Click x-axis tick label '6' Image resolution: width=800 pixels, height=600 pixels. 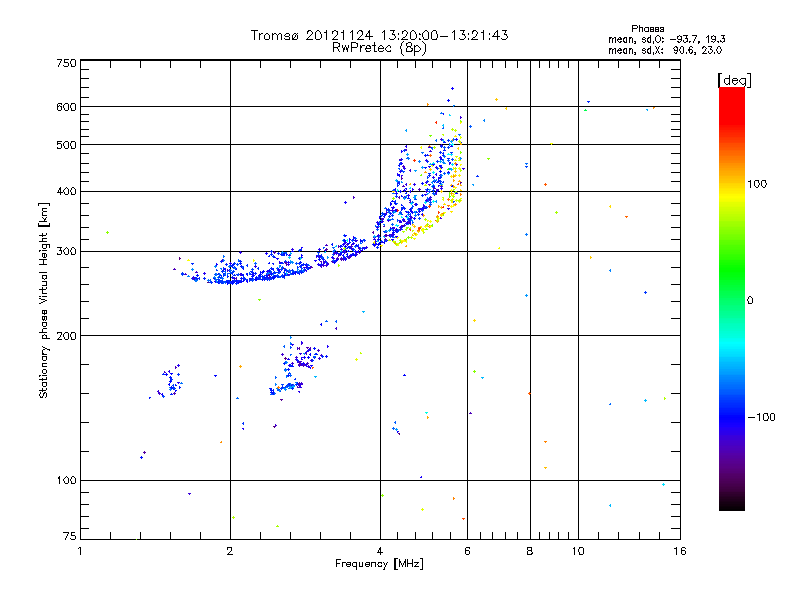[x=467, y=551]
